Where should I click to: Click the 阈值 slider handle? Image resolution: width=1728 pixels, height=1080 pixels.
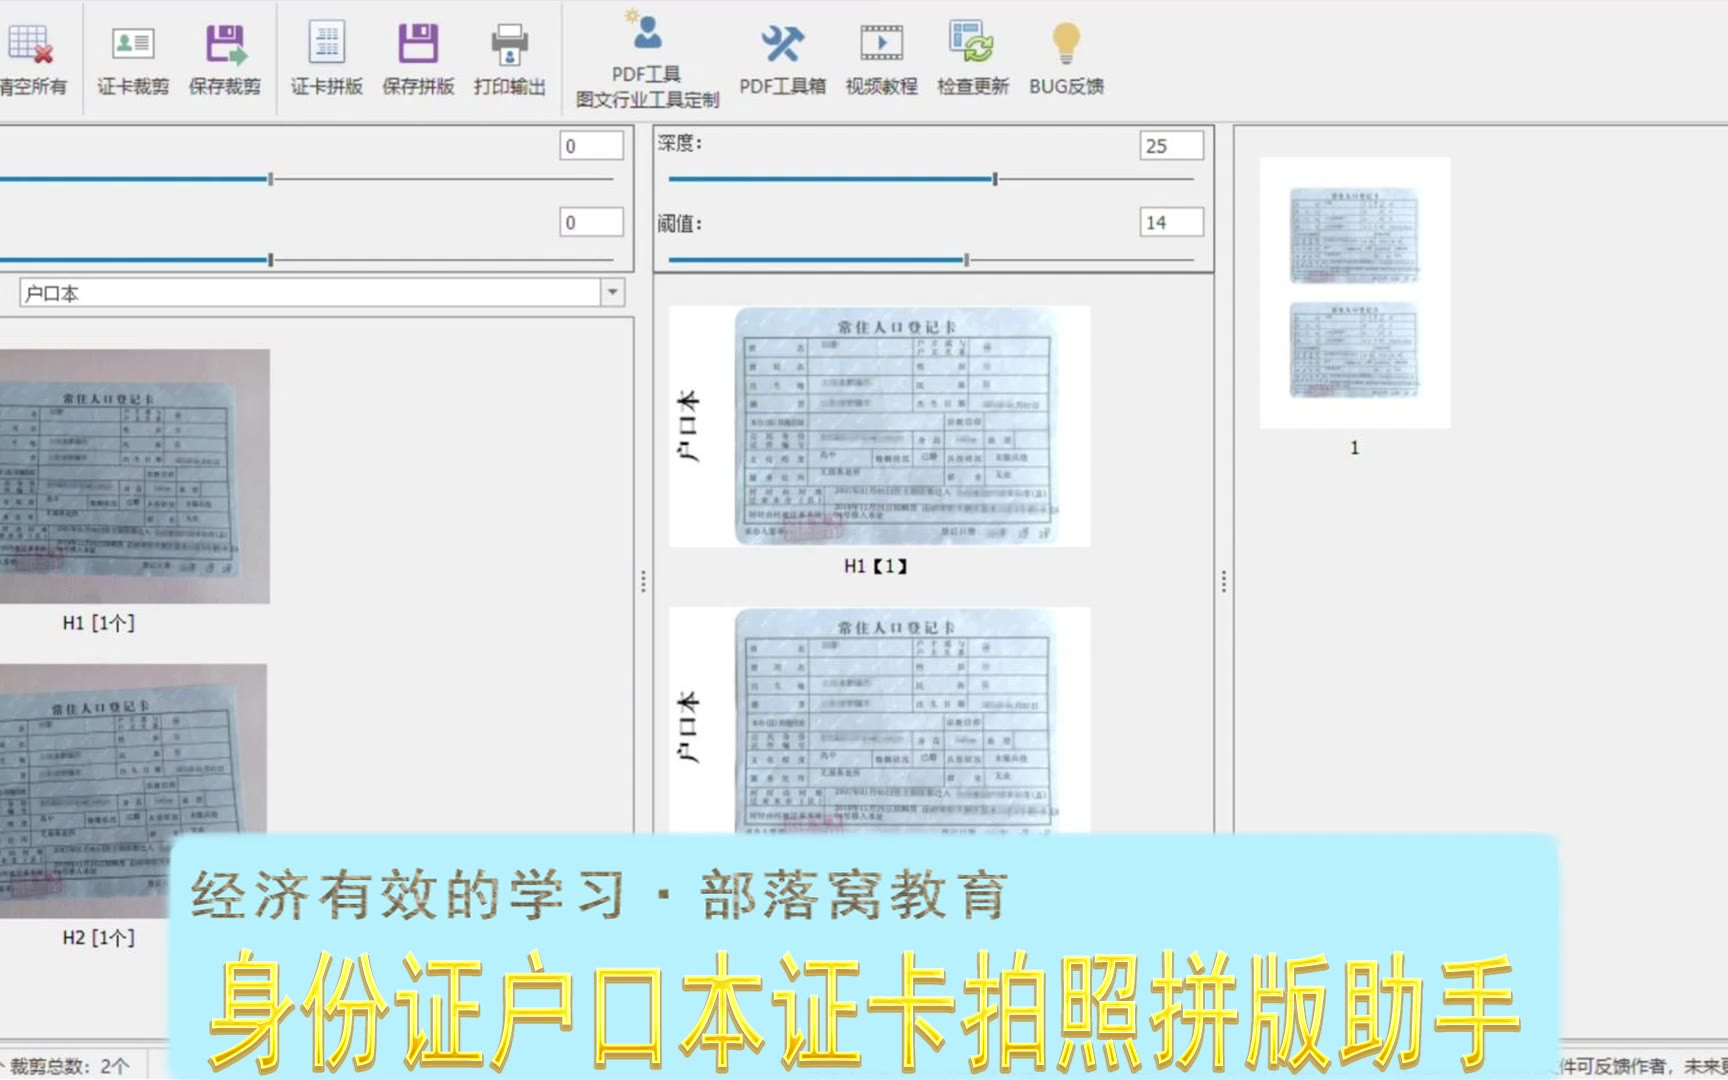(967, 260)
